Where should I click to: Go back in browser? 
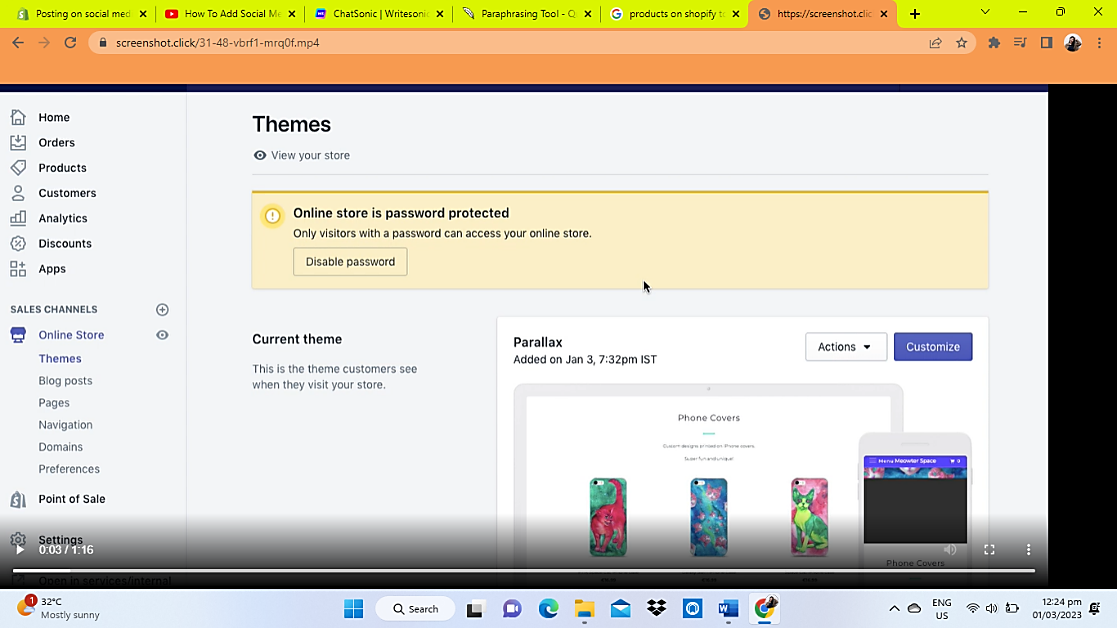point(18,43)
